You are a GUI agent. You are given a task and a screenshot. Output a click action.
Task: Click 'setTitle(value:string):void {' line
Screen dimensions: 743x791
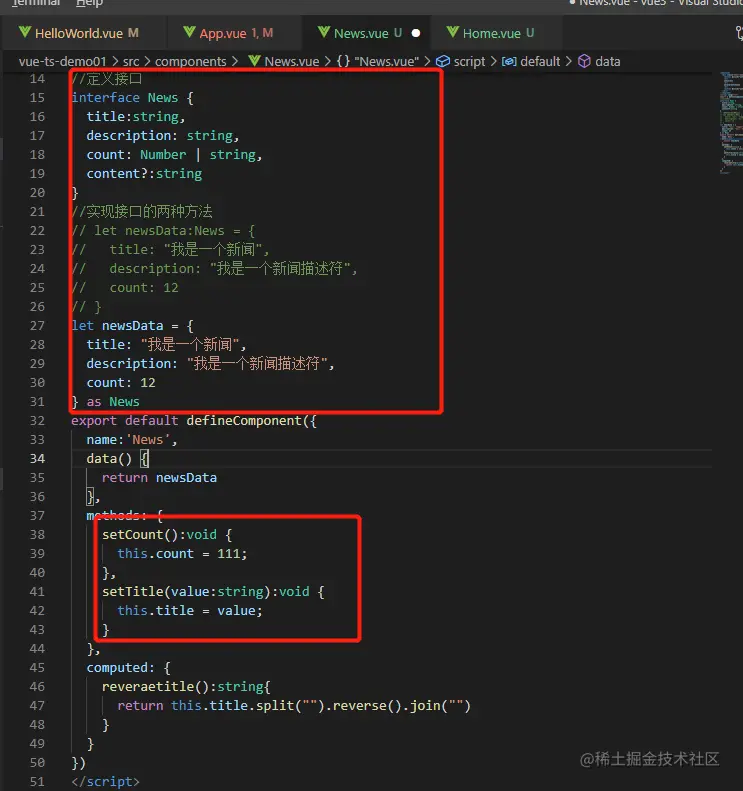point(213,591)
